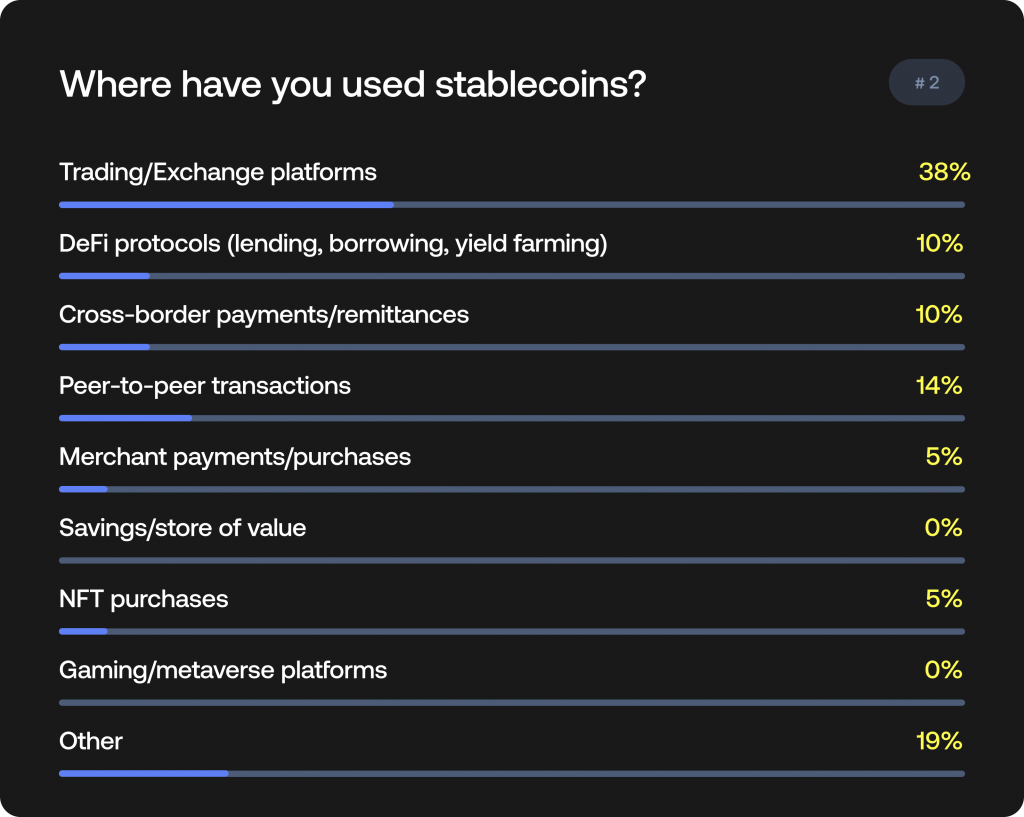Select the Other option label
Screen dimensions: 1024x817
91,741
